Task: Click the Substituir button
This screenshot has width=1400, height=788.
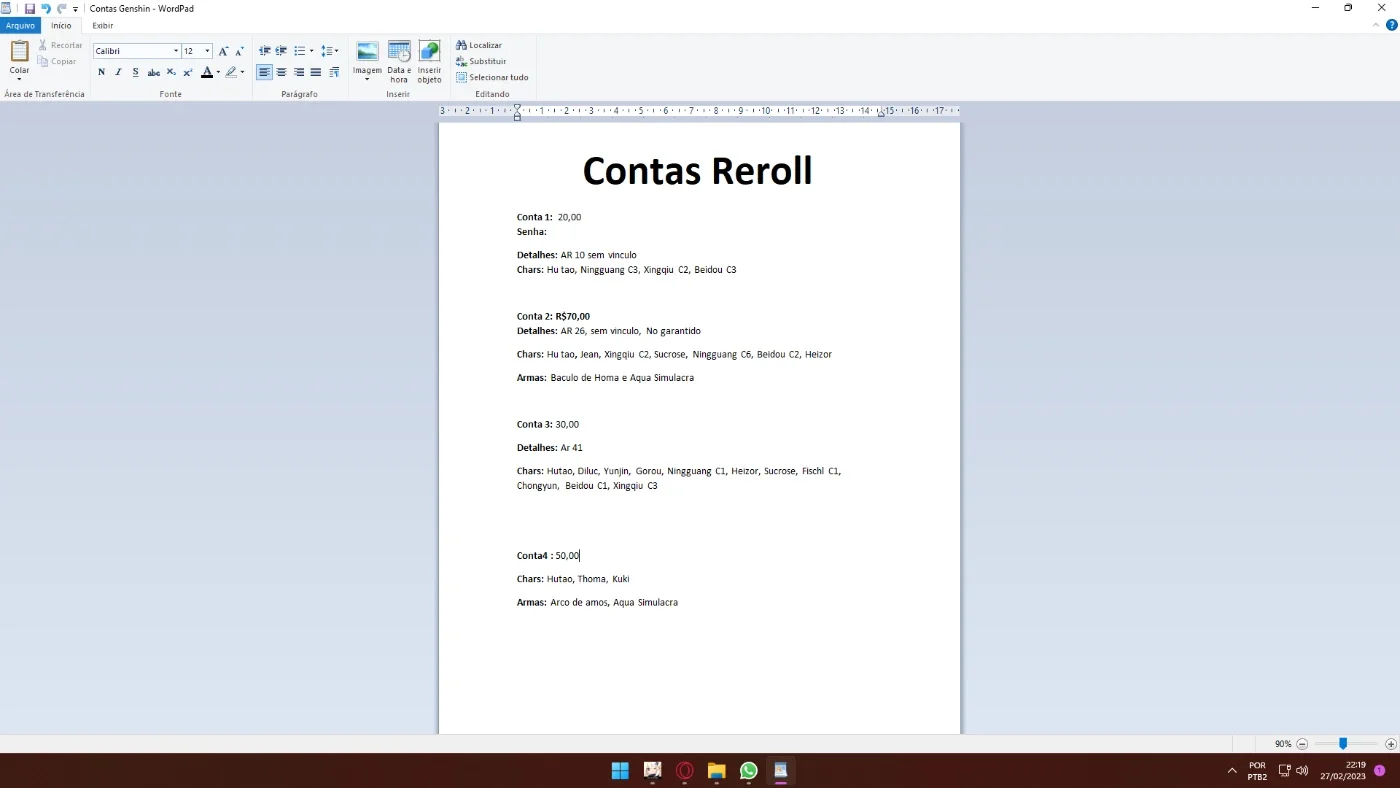Action: [481, 61]
